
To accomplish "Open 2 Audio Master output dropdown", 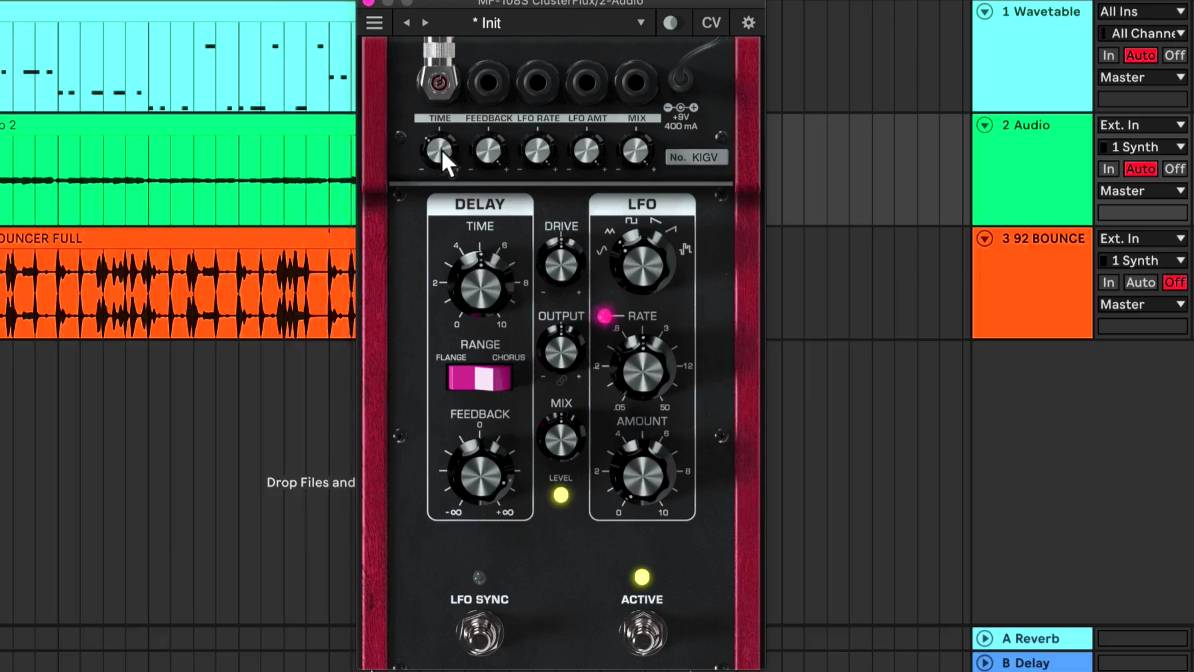I will (1142, 190).
